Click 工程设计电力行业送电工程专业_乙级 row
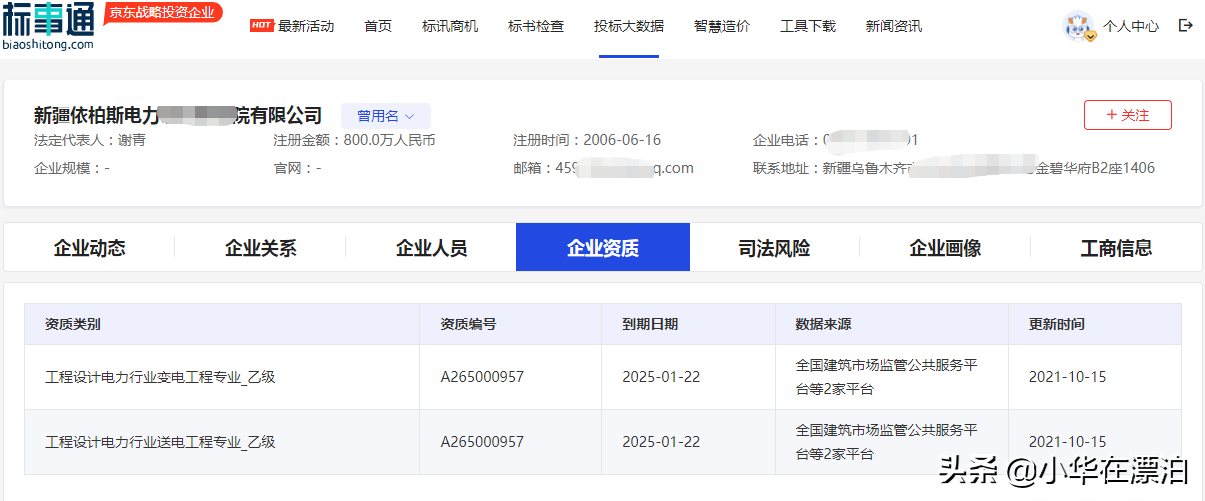This screenshot has height=501, width=1205. (603, 442)
